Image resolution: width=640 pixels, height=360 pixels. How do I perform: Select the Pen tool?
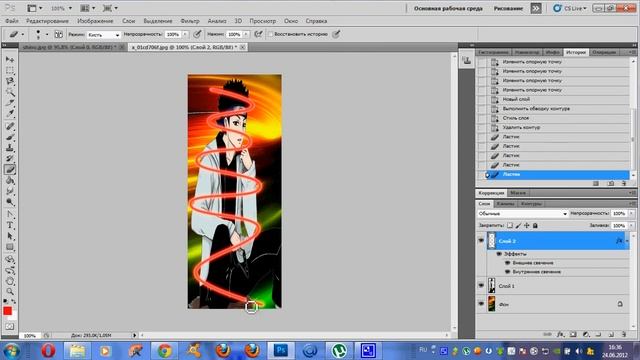[10, 215]
